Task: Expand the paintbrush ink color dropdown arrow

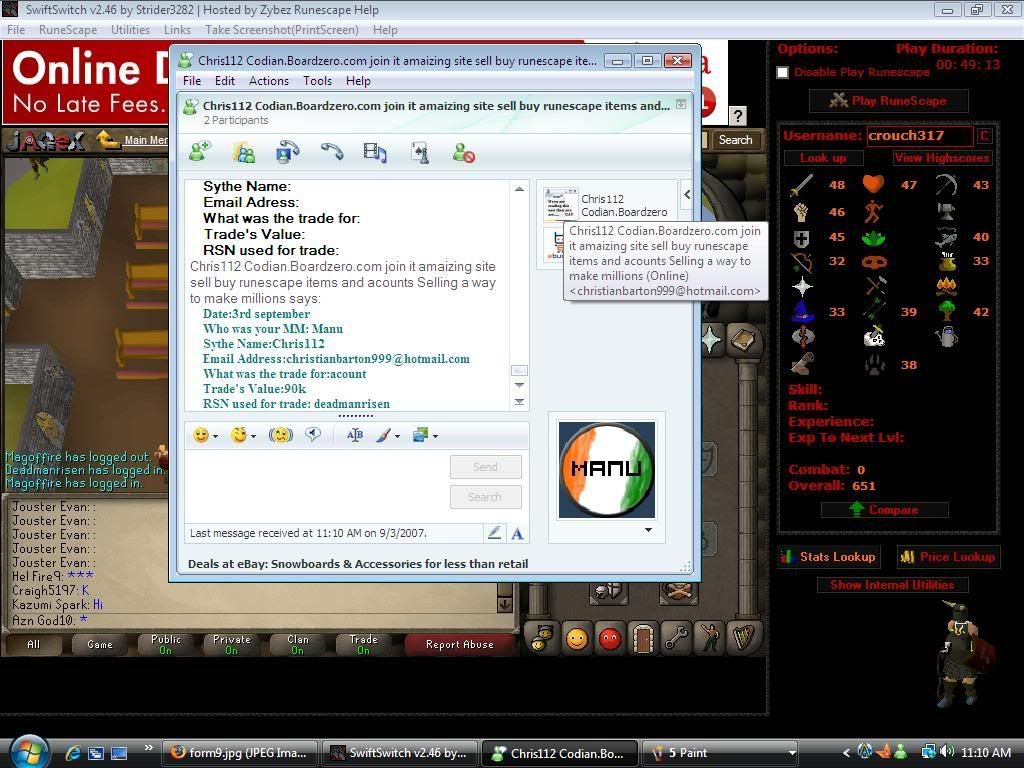Action: (397, 436)
